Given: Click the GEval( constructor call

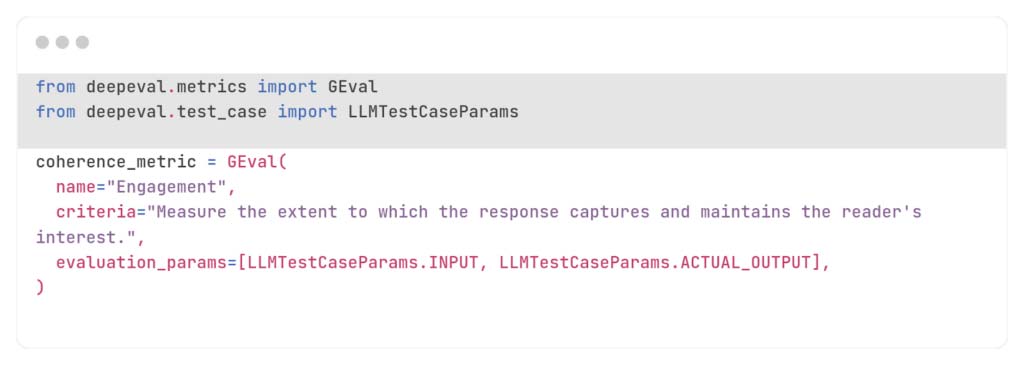Looking at the screenshot, I should (x=257, y=162).
